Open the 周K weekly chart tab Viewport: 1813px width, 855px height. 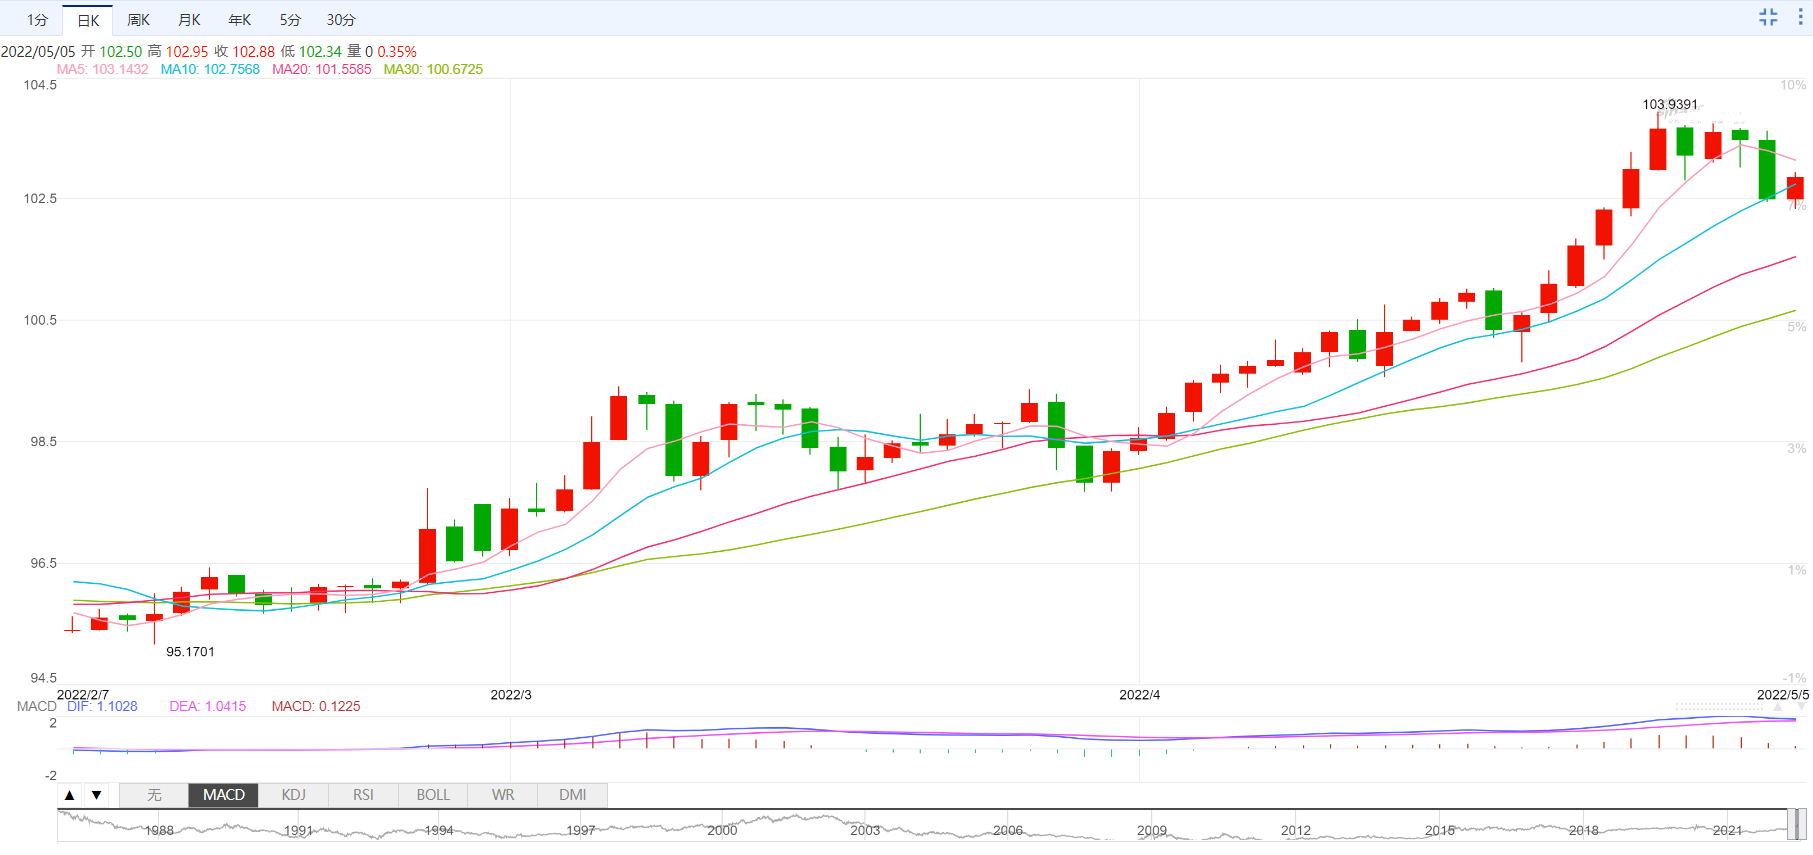pos(139,20)
